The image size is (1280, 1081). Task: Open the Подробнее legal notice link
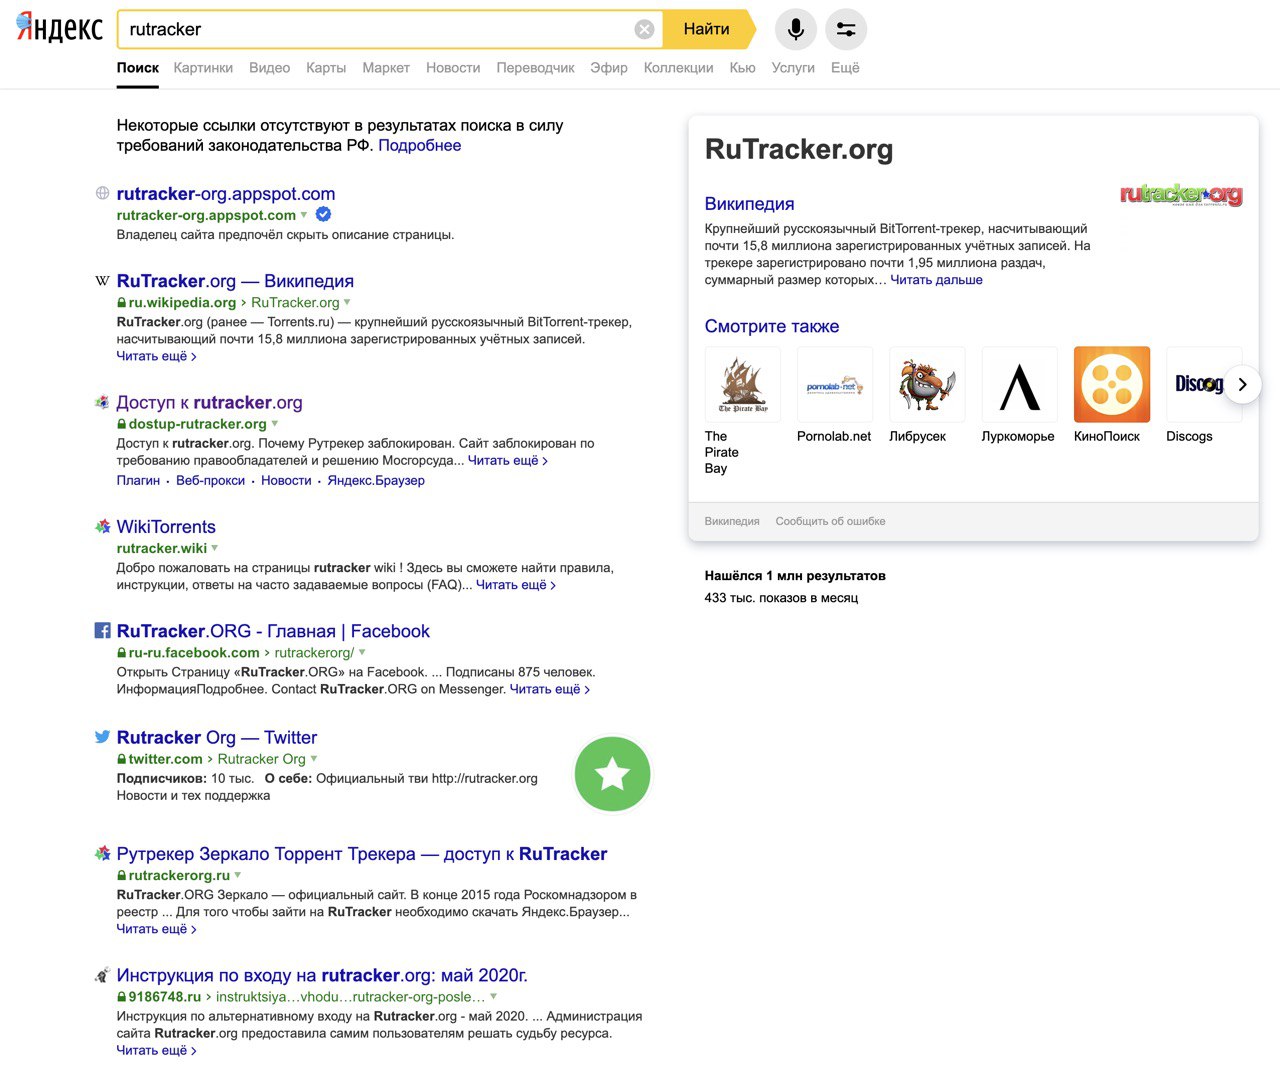coord(420,145)
